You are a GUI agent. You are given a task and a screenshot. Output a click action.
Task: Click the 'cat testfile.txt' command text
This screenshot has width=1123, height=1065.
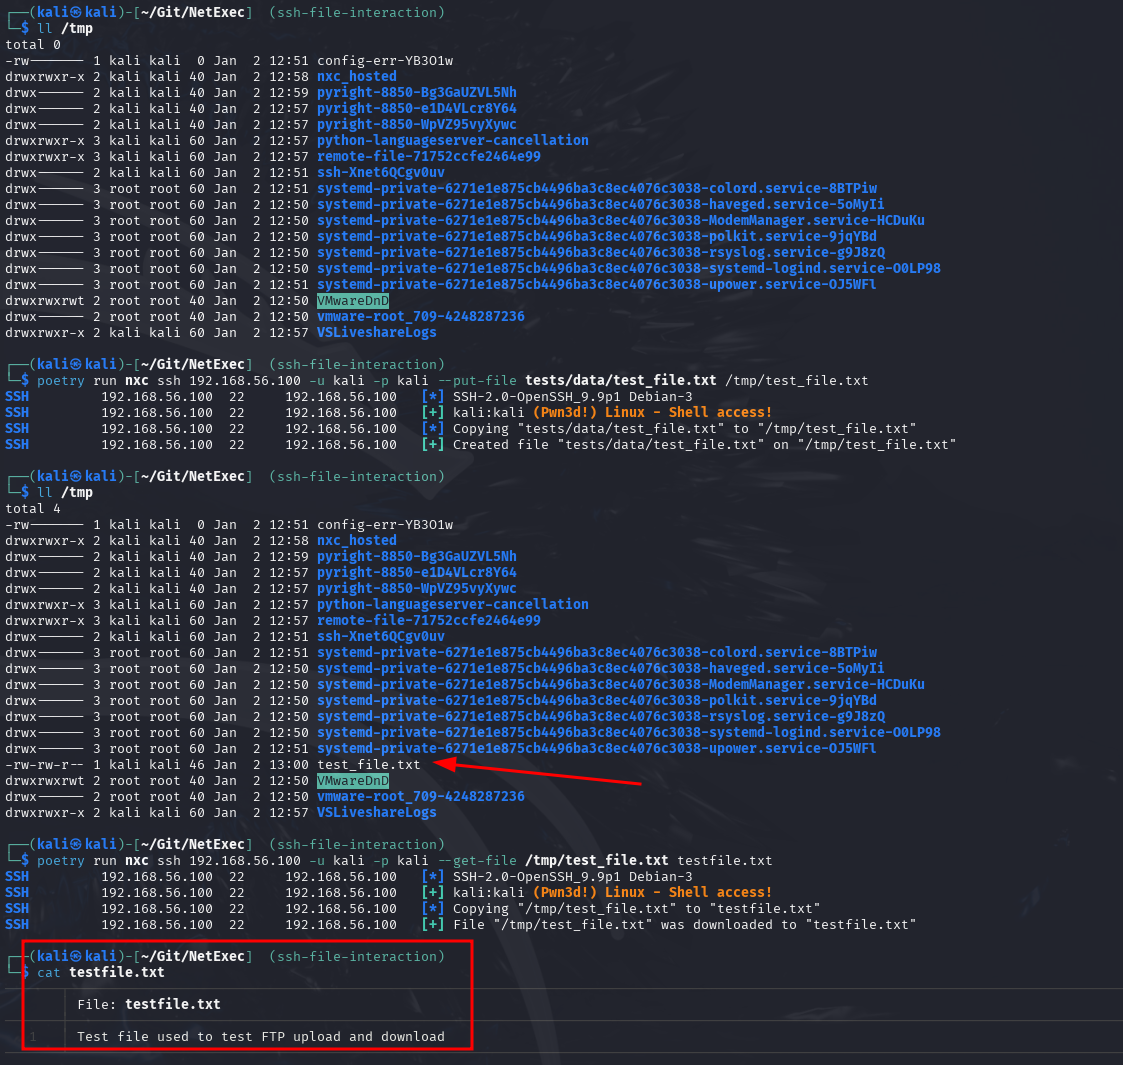101,972
